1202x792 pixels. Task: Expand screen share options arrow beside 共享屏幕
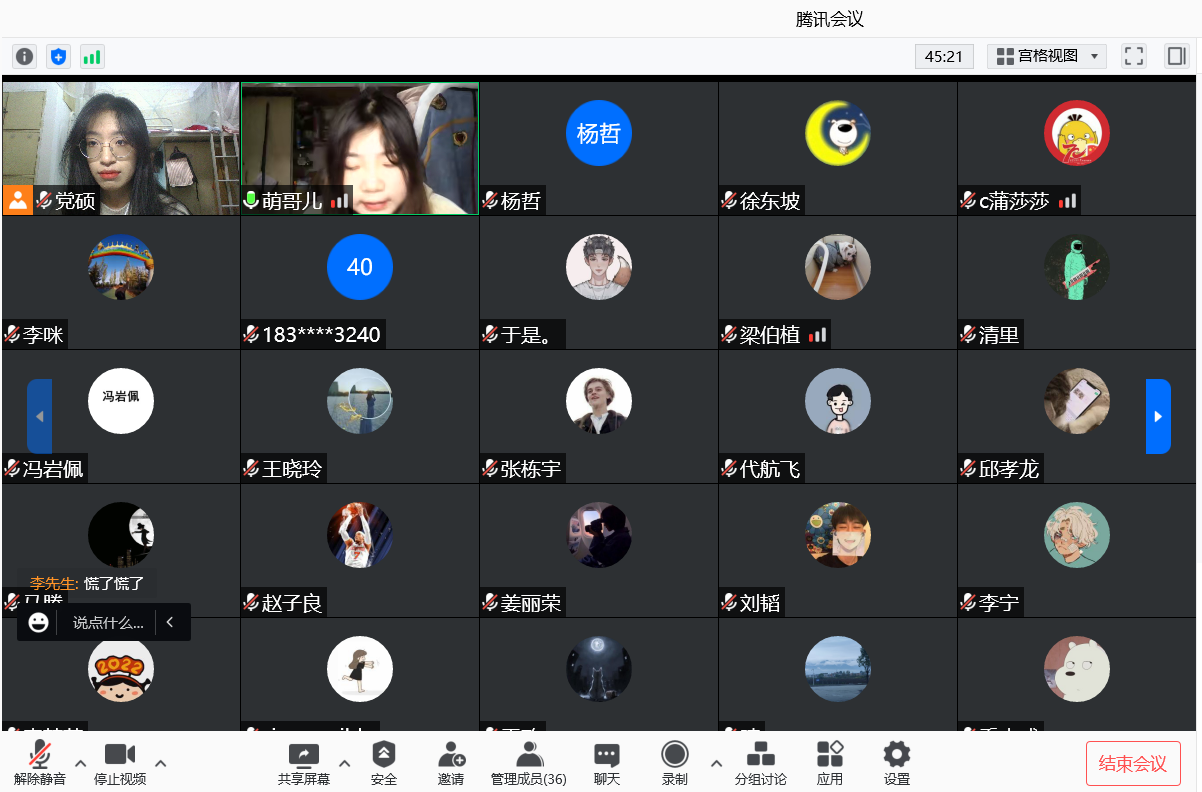345,763
